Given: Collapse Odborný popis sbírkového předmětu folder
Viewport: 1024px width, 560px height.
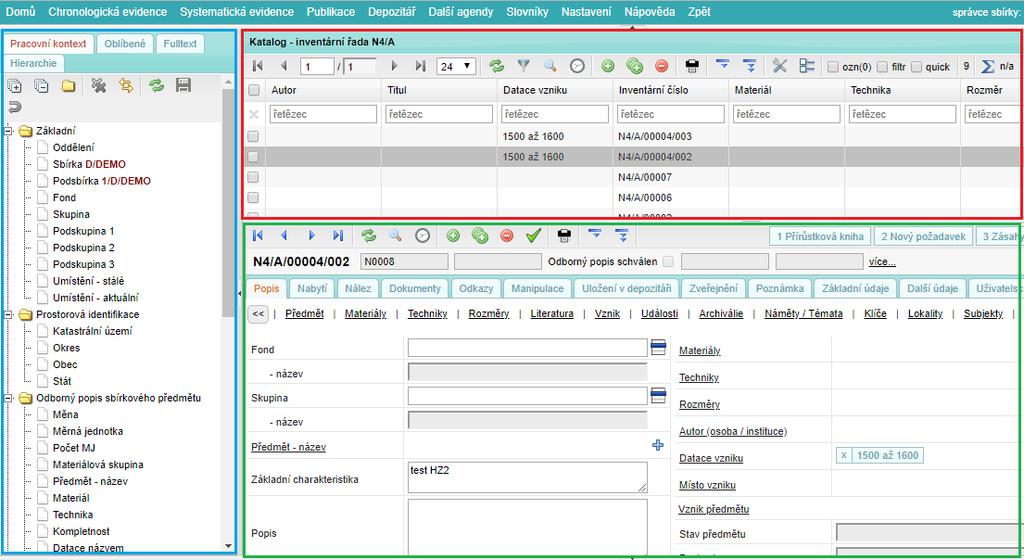Looking at the screenshot, I should coord(8,397).
